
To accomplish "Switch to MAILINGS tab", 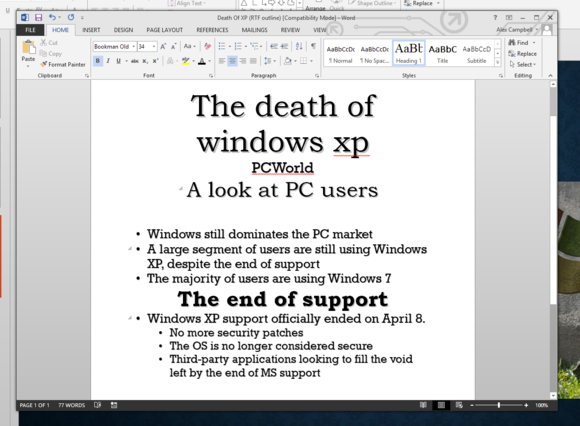I will pyautogui.click(x=254, y=30).
